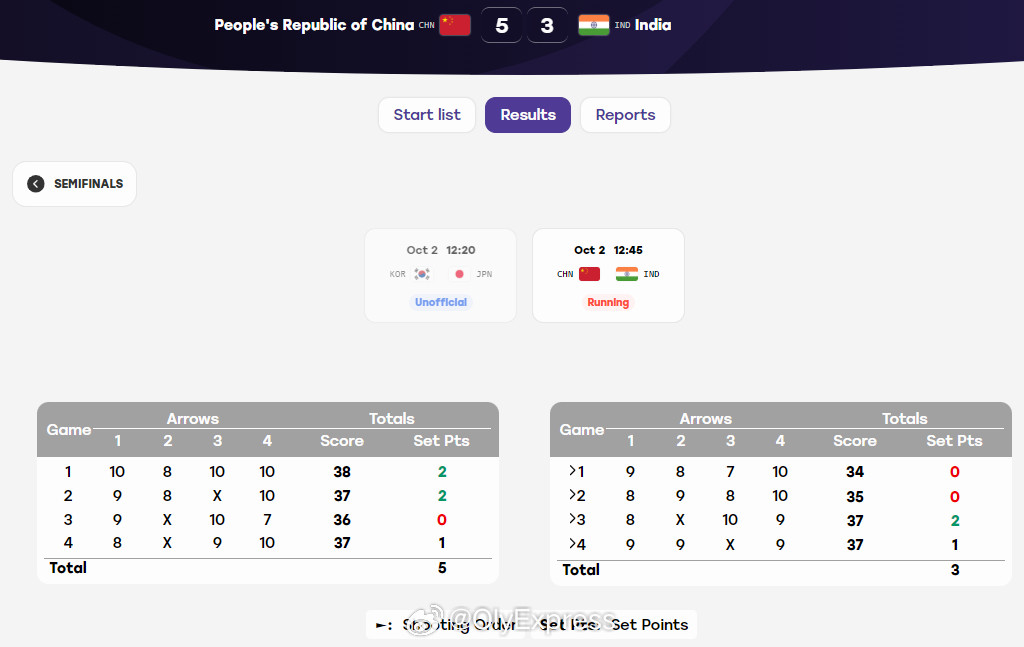Image resolution: width=1024 pixels, height=647 pixels.
Task: Click the India team name in header
Action: tap(653, 25)
